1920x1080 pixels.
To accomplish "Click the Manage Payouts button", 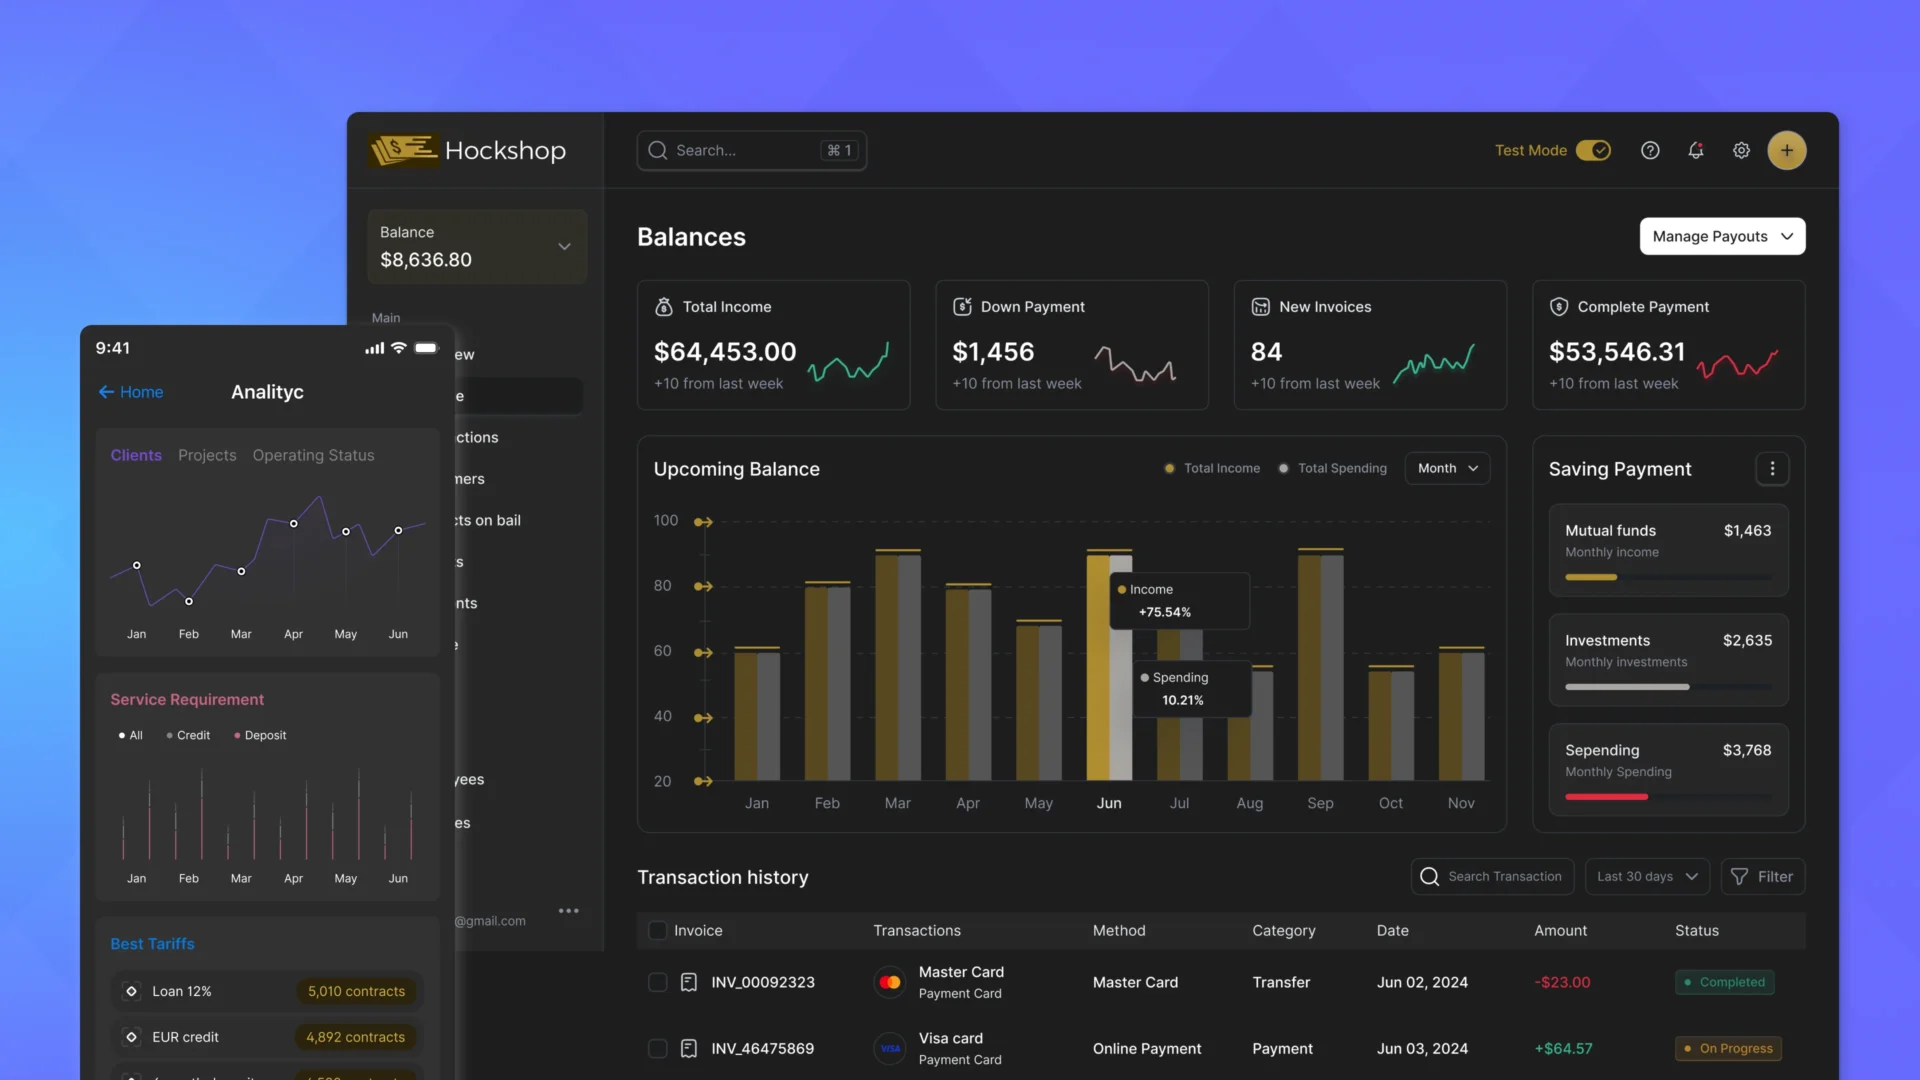I will click(x=1722, y=236).
